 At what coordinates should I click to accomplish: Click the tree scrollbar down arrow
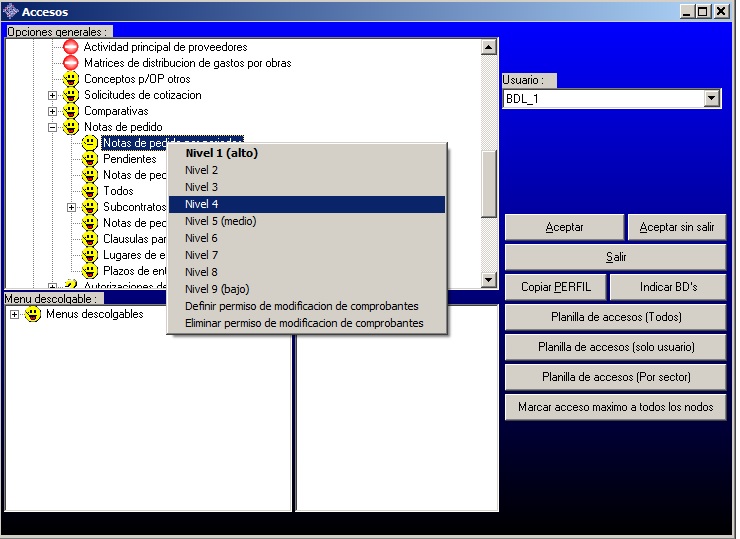click(x=489, y=281)
